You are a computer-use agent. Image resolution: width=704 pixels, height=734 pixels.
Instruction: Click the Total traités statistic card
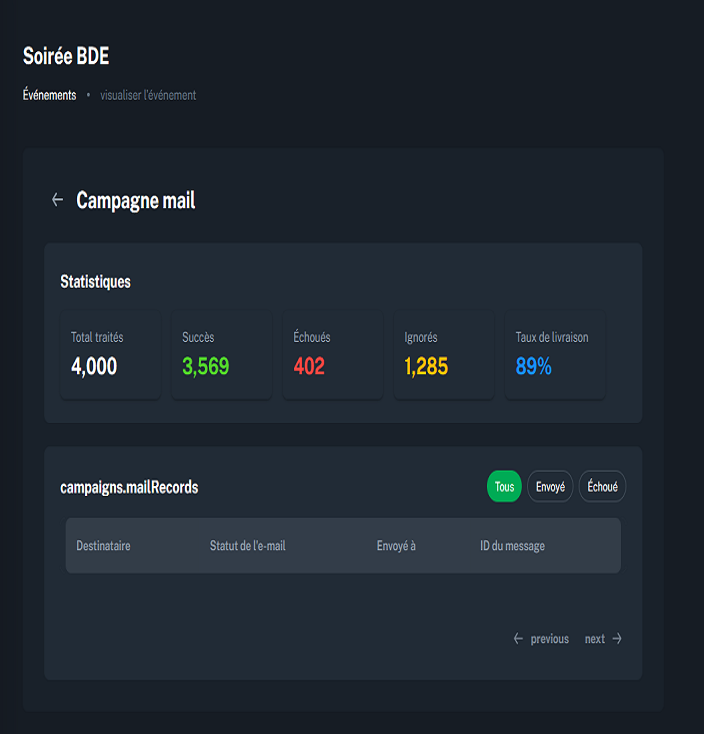pos(110,355)
